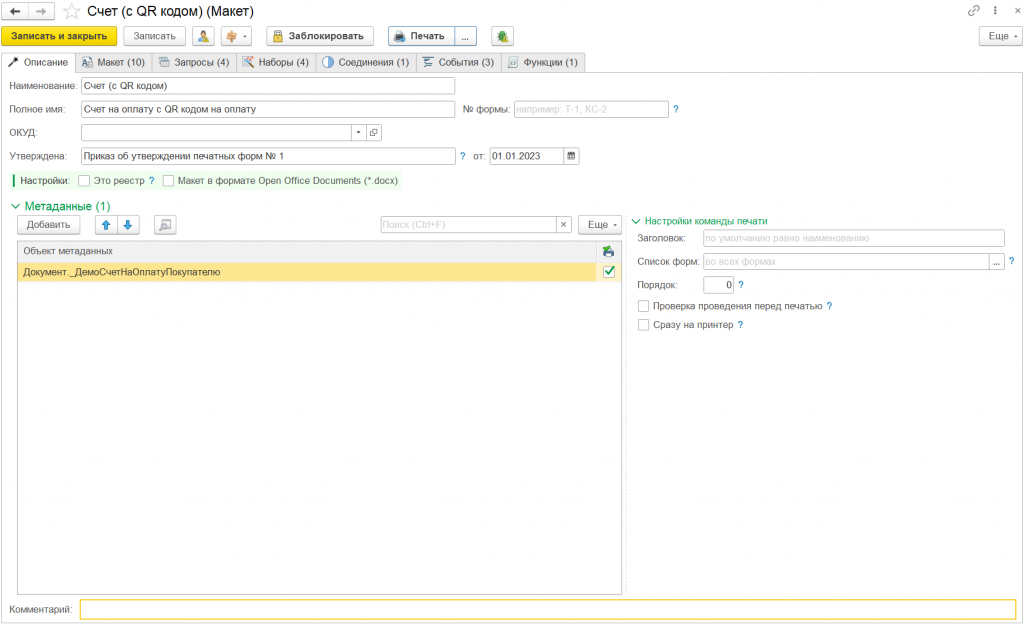Screen dimensions: 1024x625
Task: Click into the Заголовок field
Action: point(854,238)
